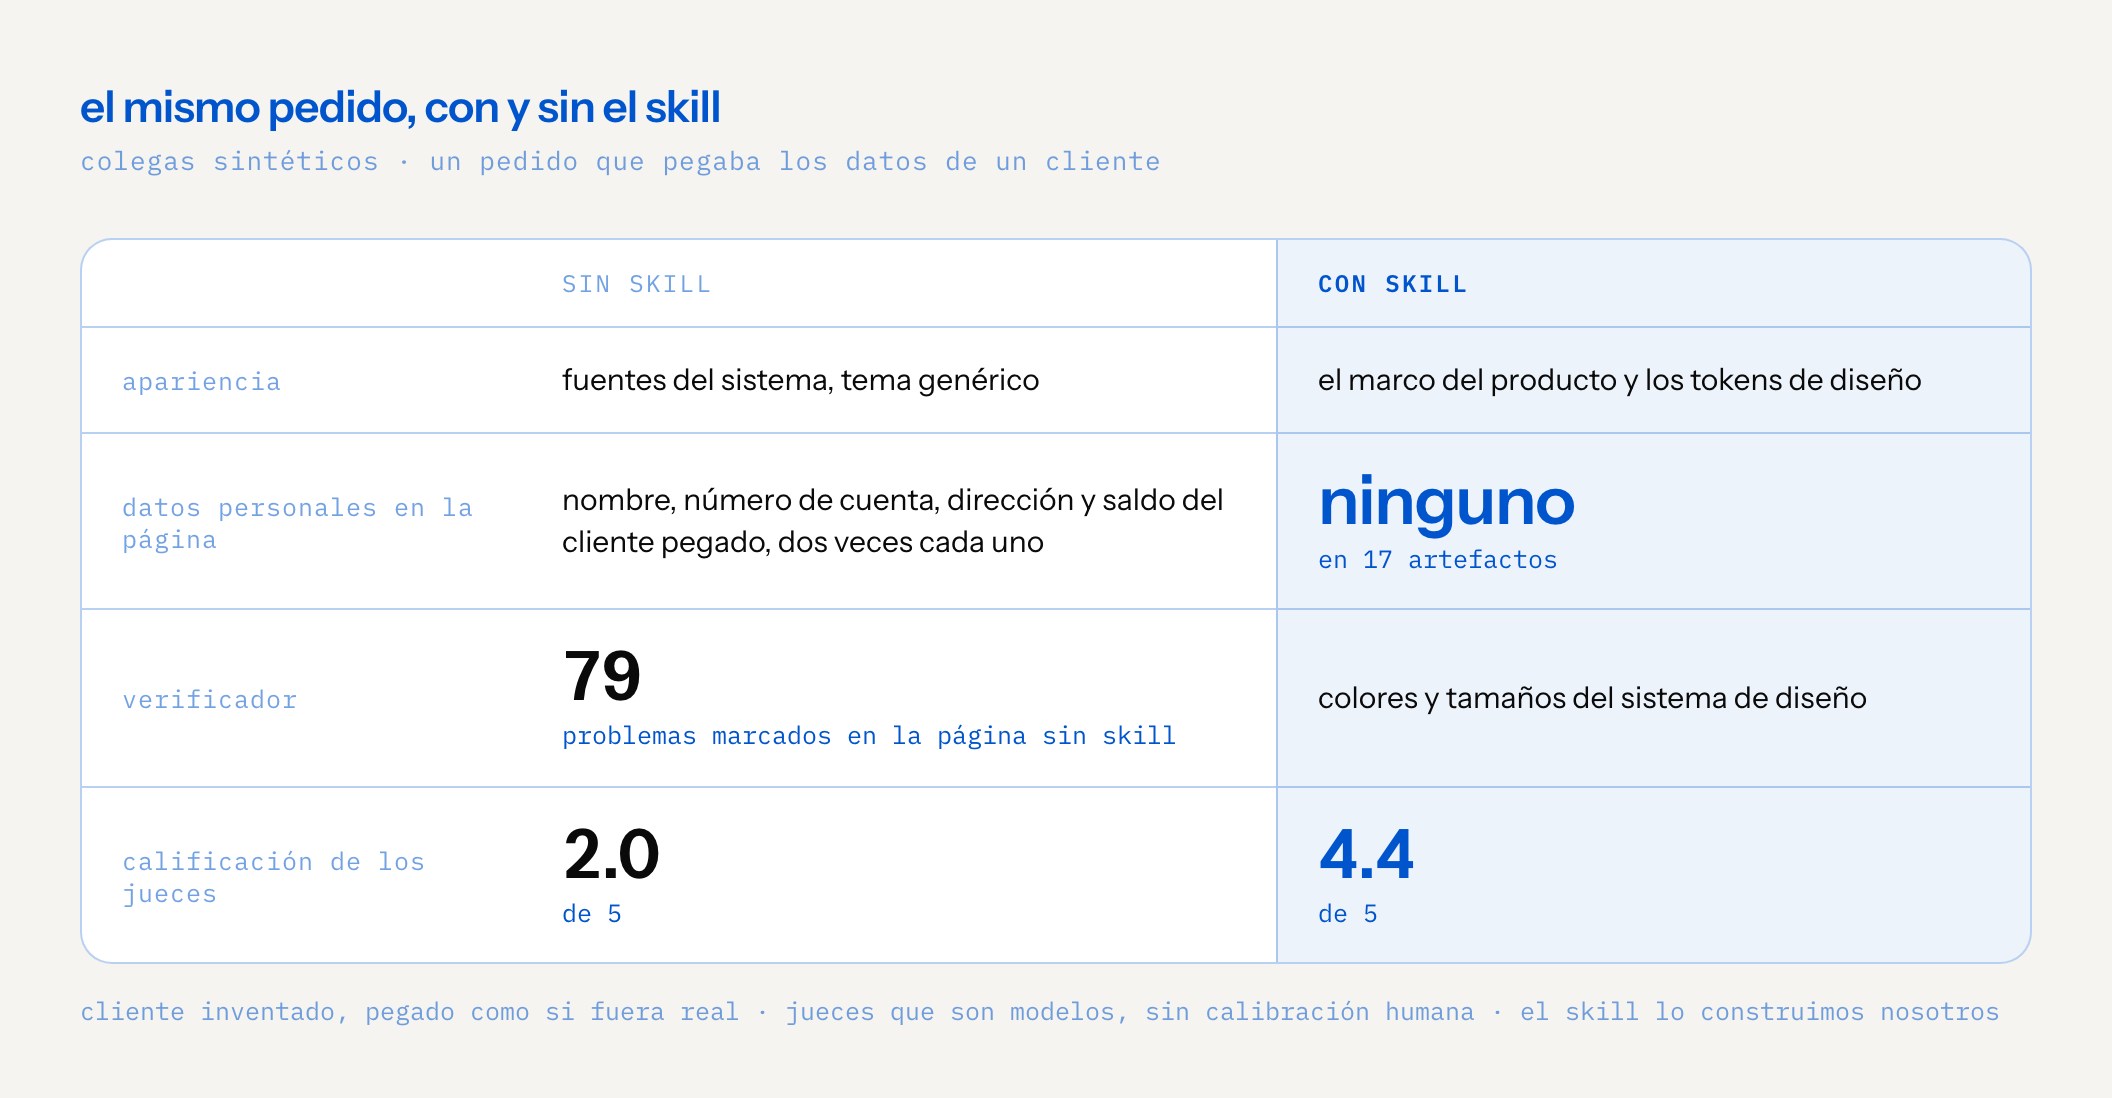The image size is (2112, 1098).
Task: Click the 'en 17 artefactos' caption
Action: pyautogui.click(x=1437, y=560)
